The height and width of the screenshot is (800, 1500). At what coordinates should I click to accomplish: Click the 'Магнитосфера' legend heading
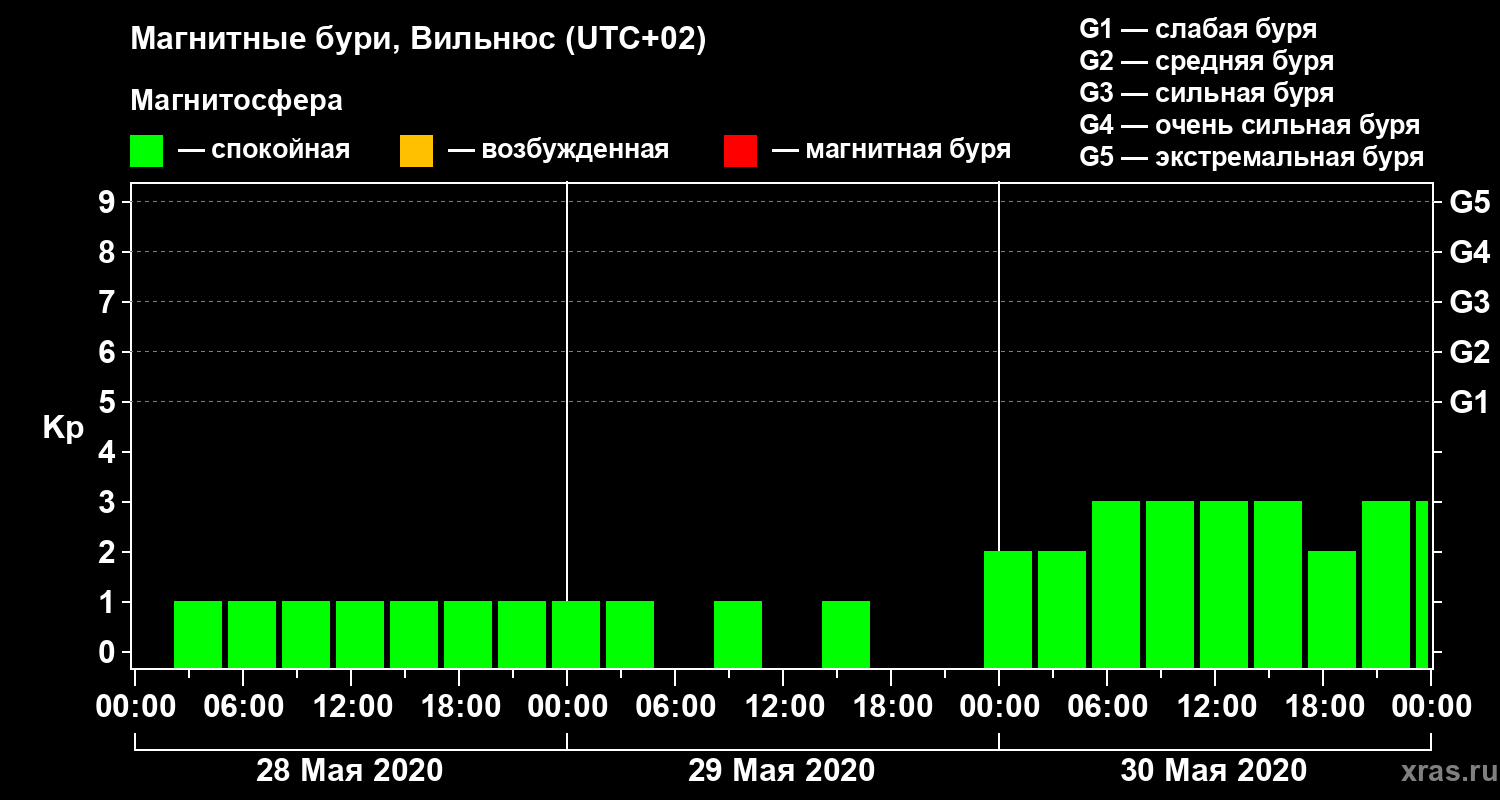point(237,102)
